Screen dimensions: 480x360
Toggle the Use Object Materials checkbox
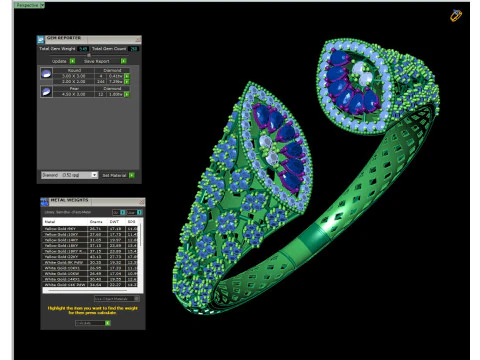(136, 299)
